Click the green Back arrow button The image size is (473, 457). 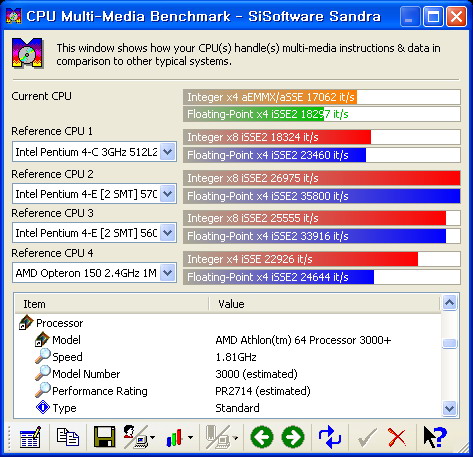tap(262, 437)
